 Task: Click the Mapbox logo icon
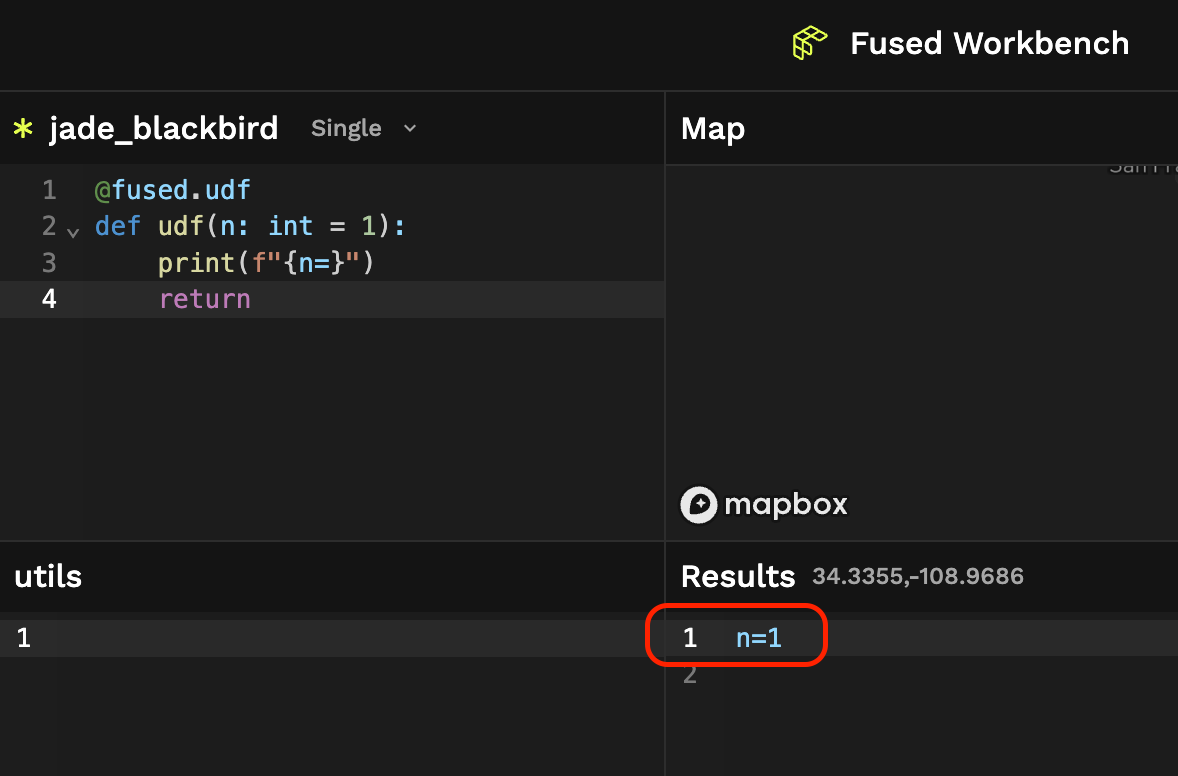pos(699,505)
